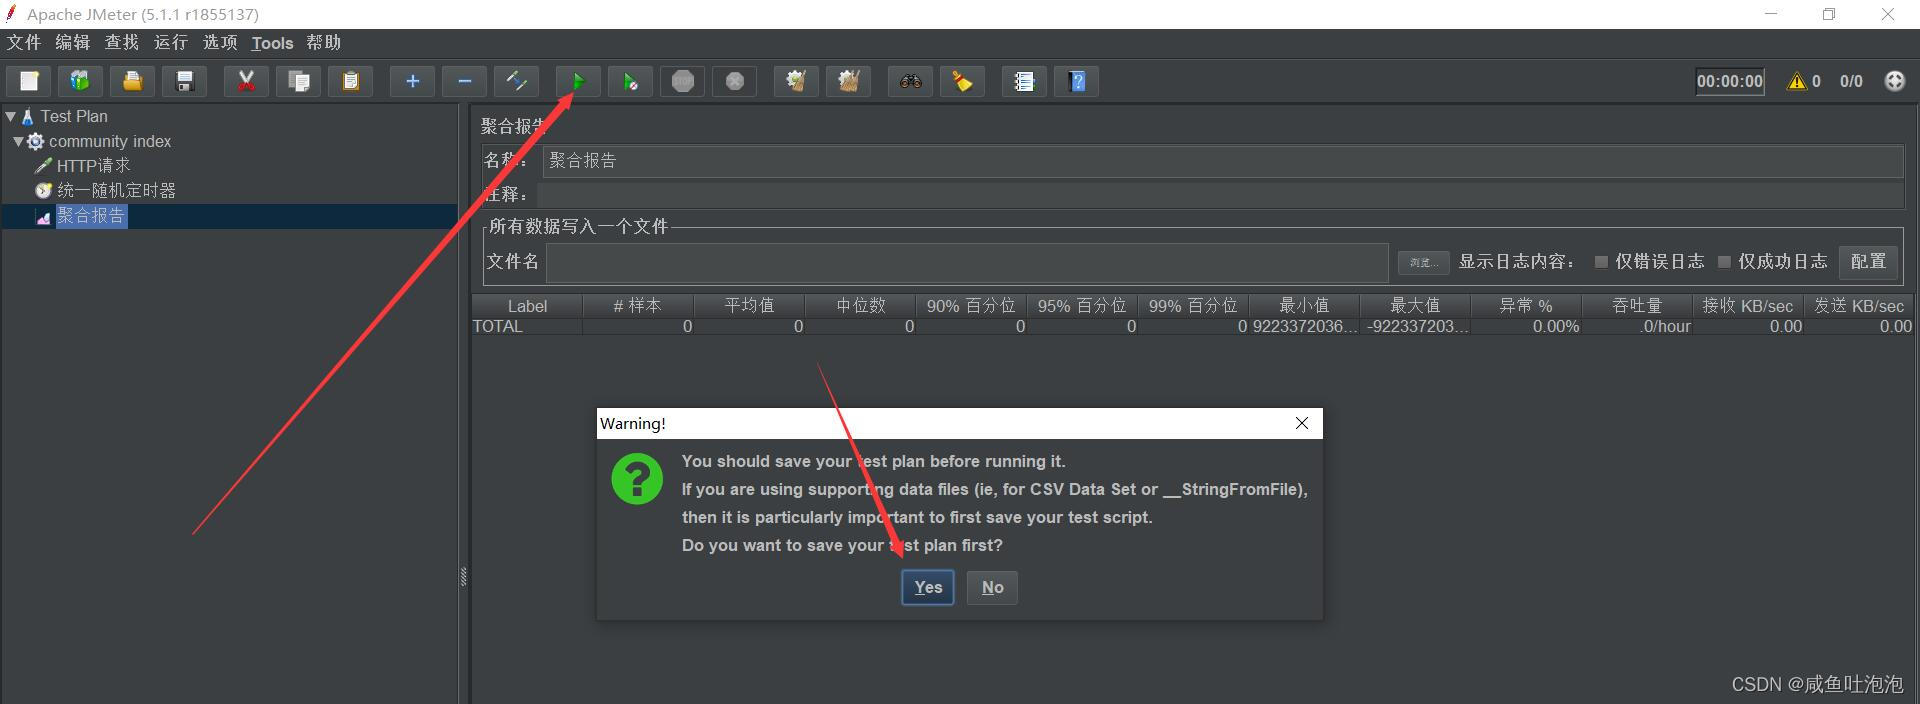Click the 最小值 column header
Viewport: 1920px width, 704px height.
1304,306
